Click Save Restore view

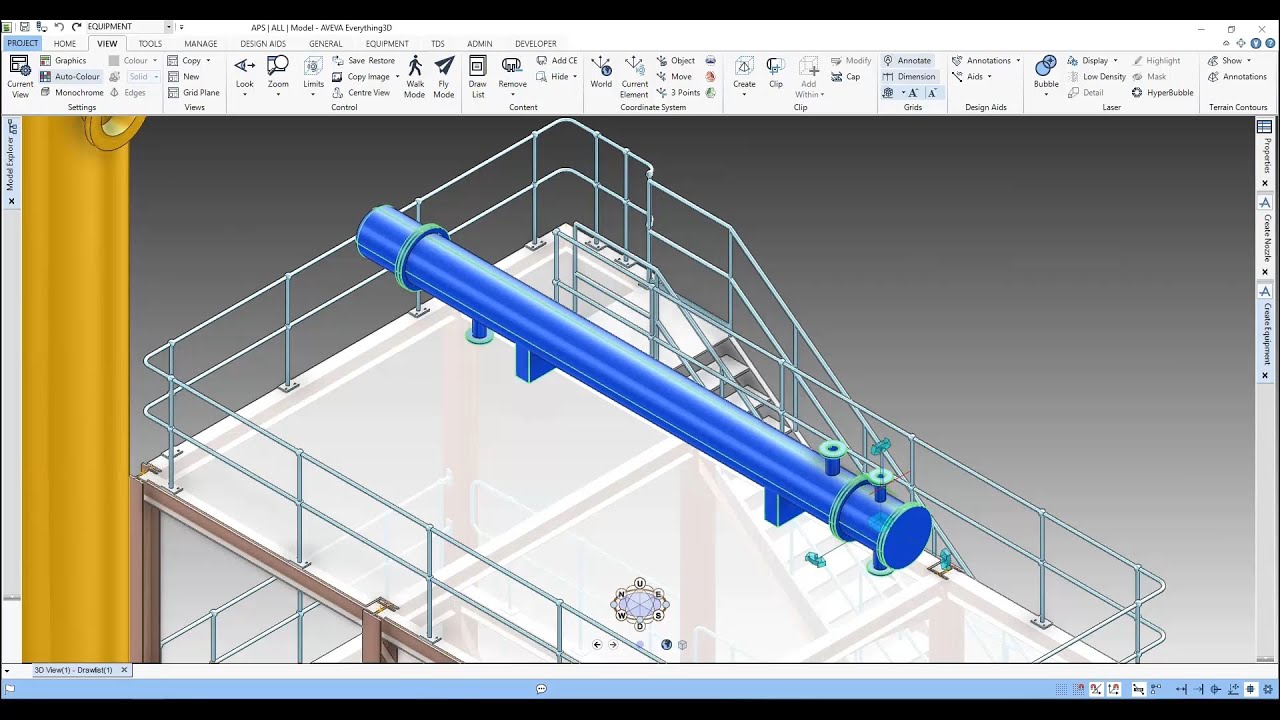tap(363, 61)
